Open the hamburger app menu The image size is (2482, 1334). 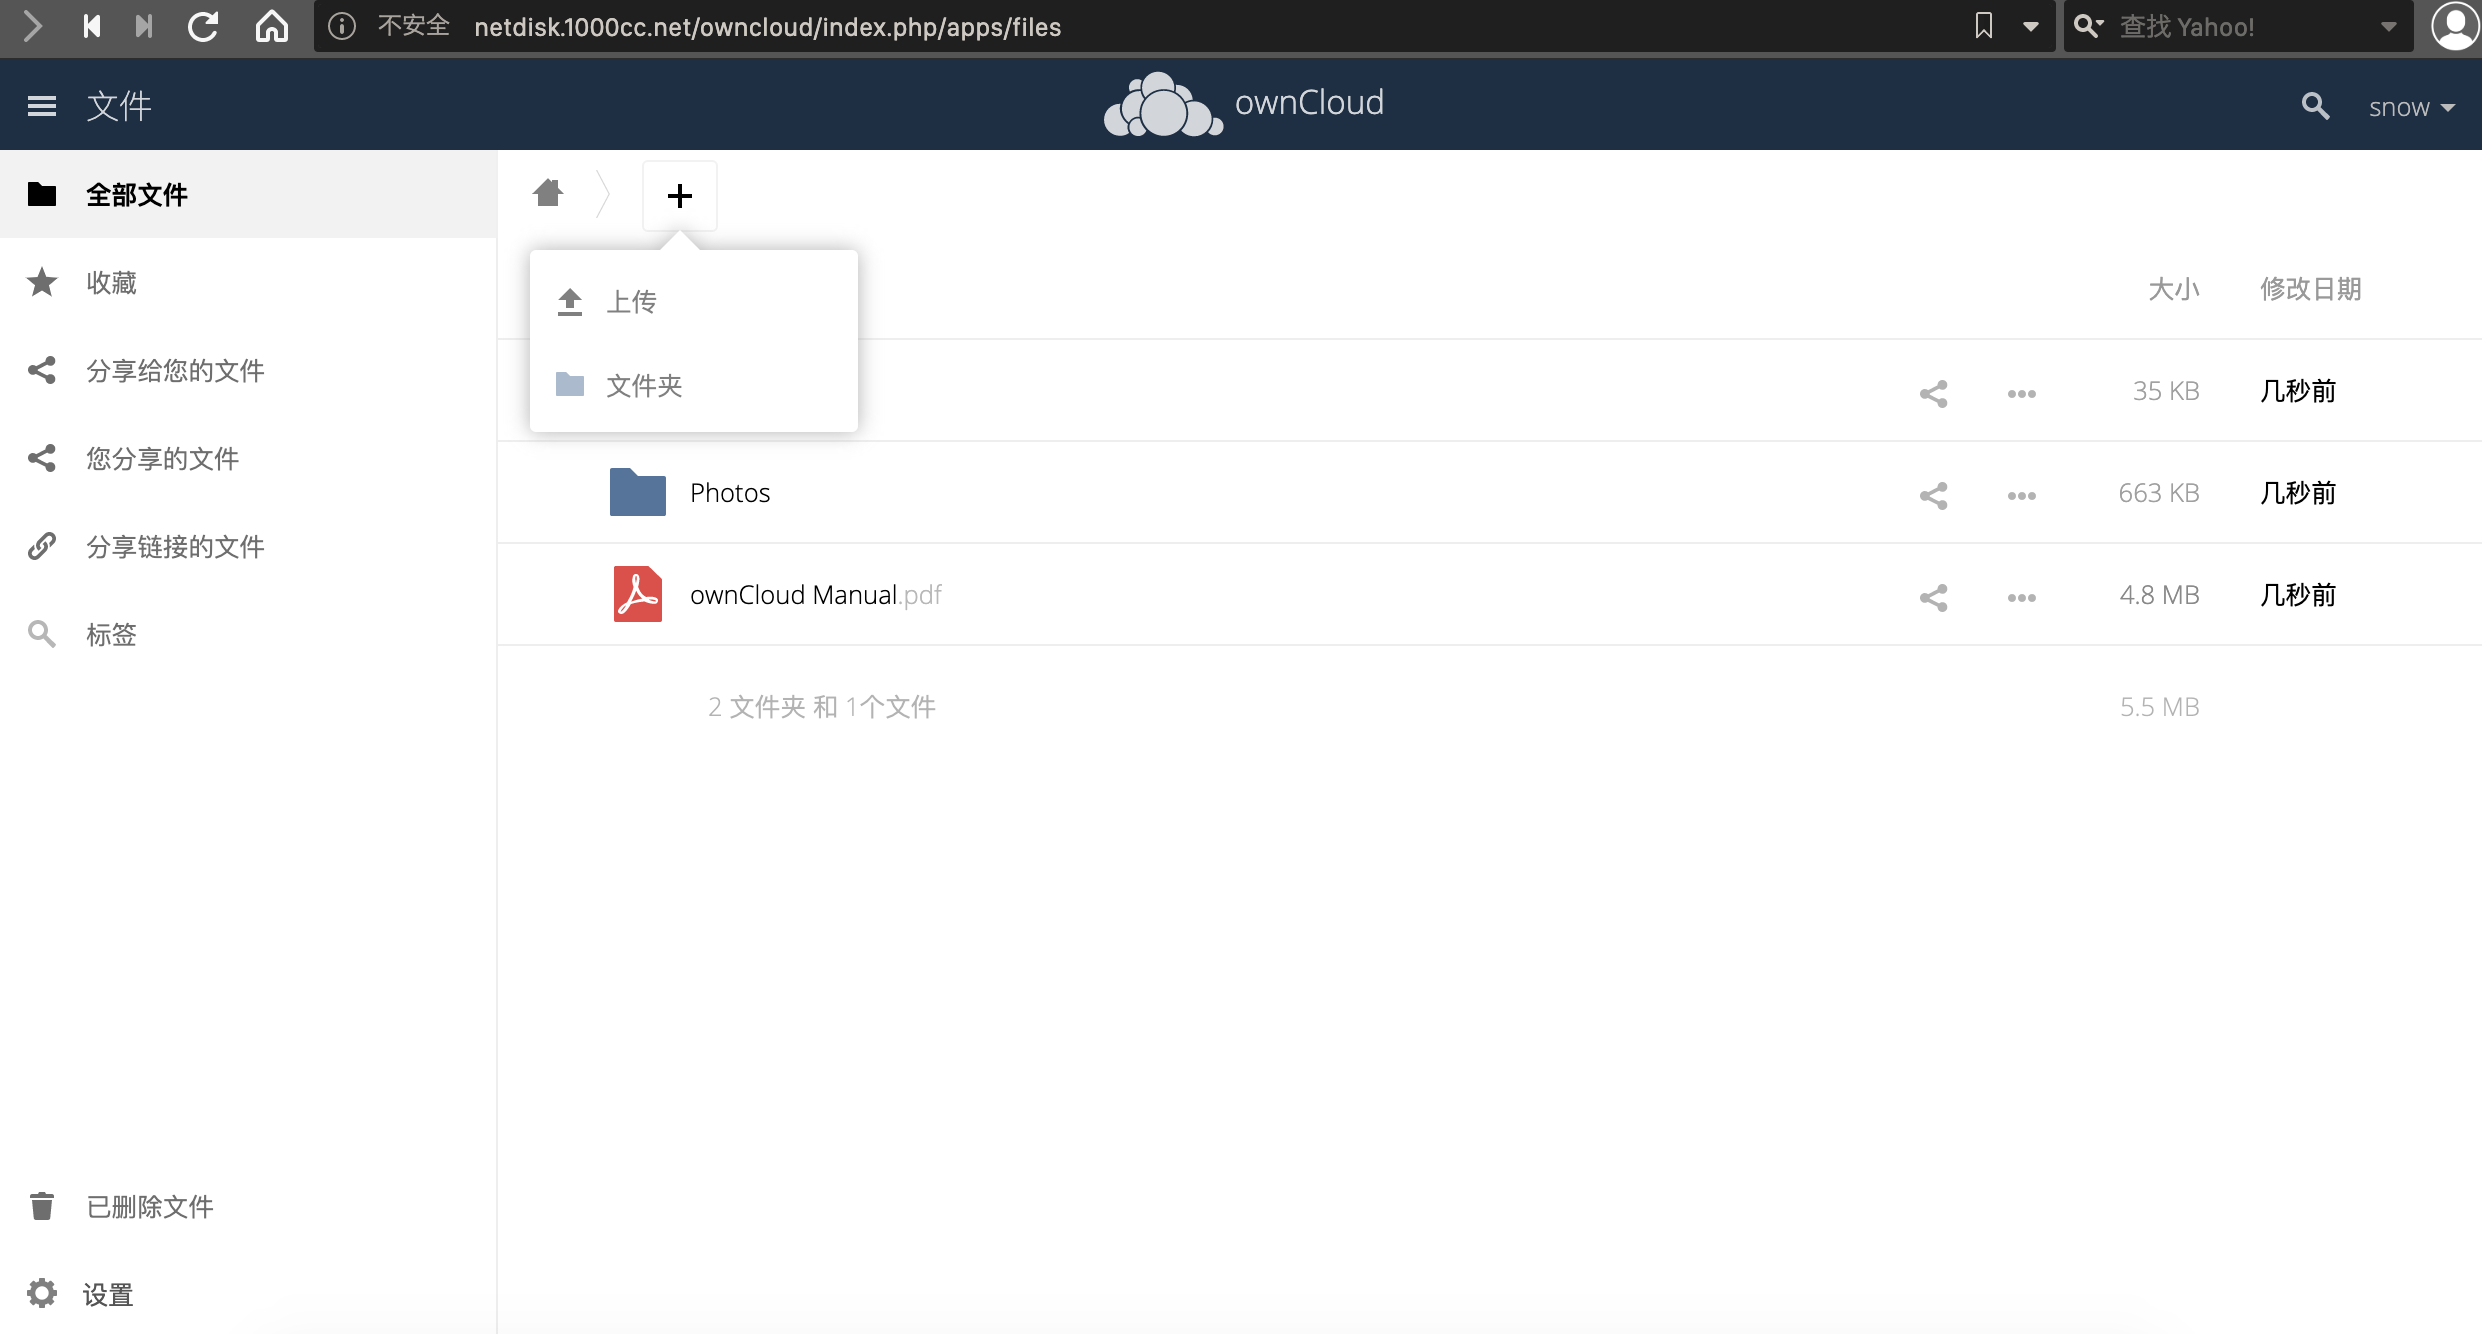pyautogui.click(x=42, y=106)
